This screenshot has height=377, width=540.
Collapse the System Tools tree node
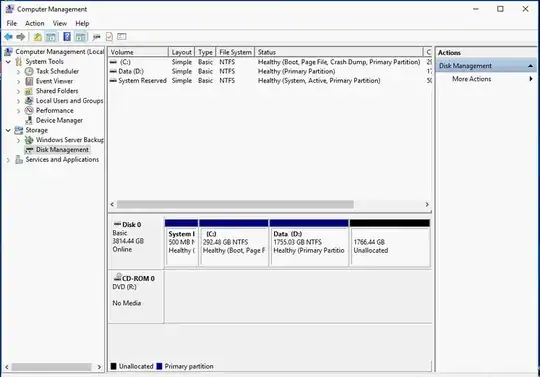click(x=8, y=62)
